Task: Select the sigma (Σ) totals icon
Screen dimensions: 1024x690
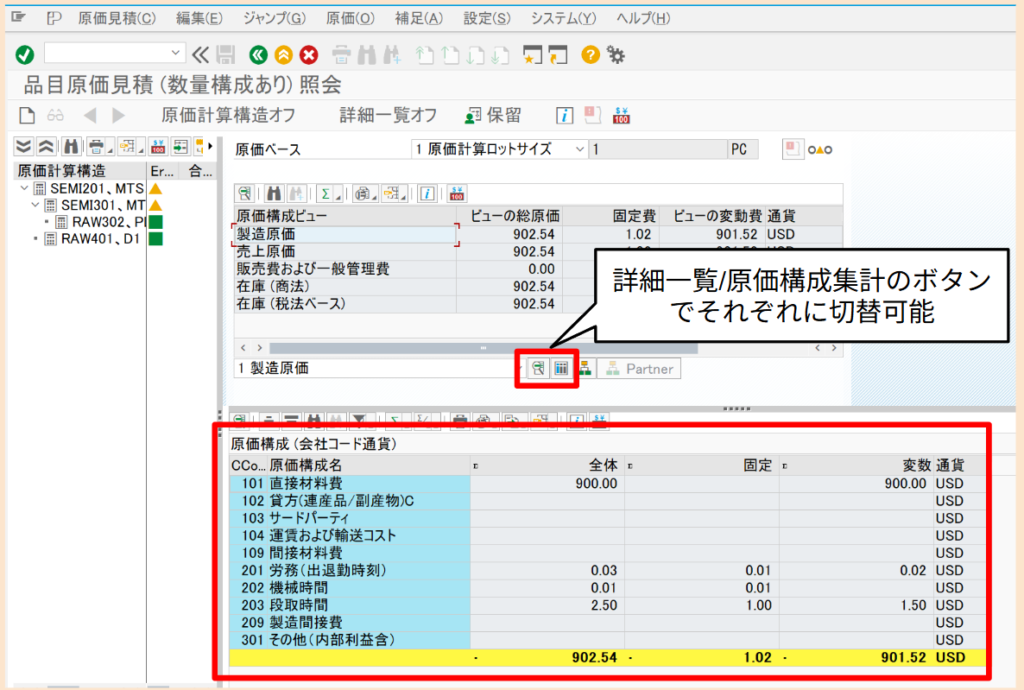Action: coord(327,193)
